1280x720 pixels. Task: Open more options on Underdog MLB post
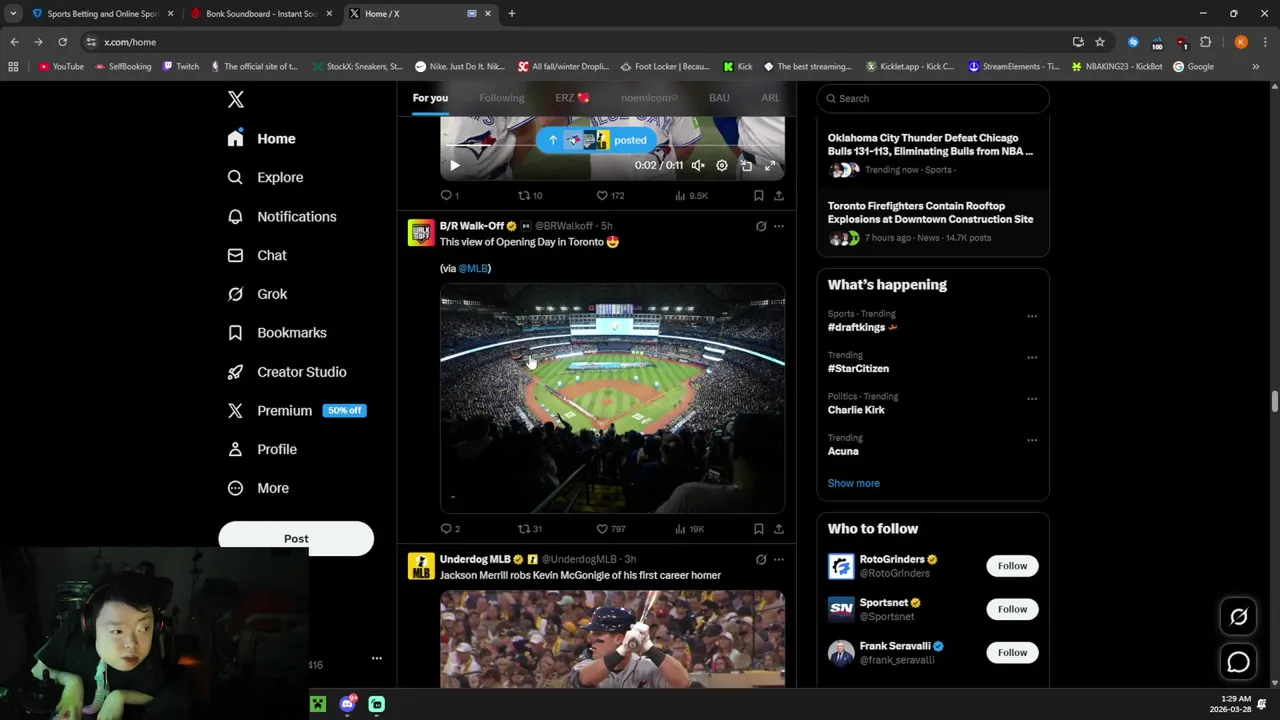pos(779,559)
